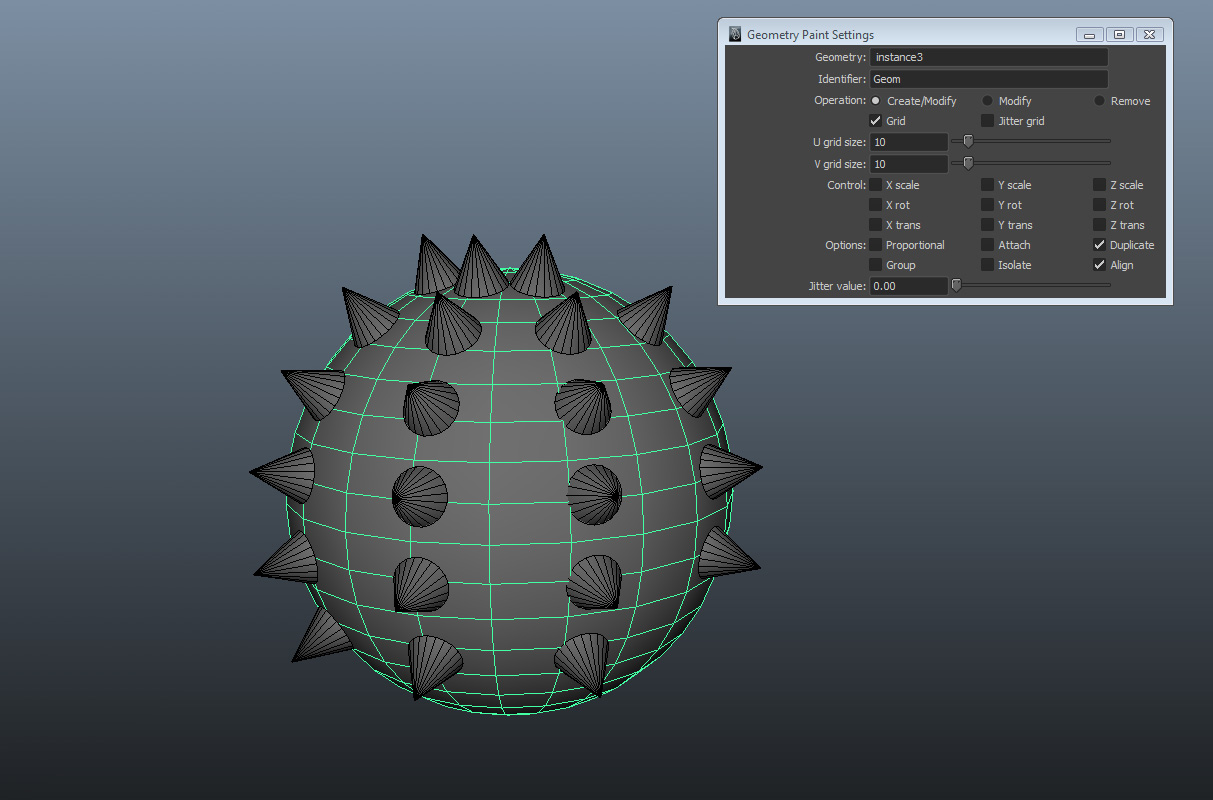Uncheck the Align option
Viewport: 1213px width, 800px height.
click(1099, 264)
